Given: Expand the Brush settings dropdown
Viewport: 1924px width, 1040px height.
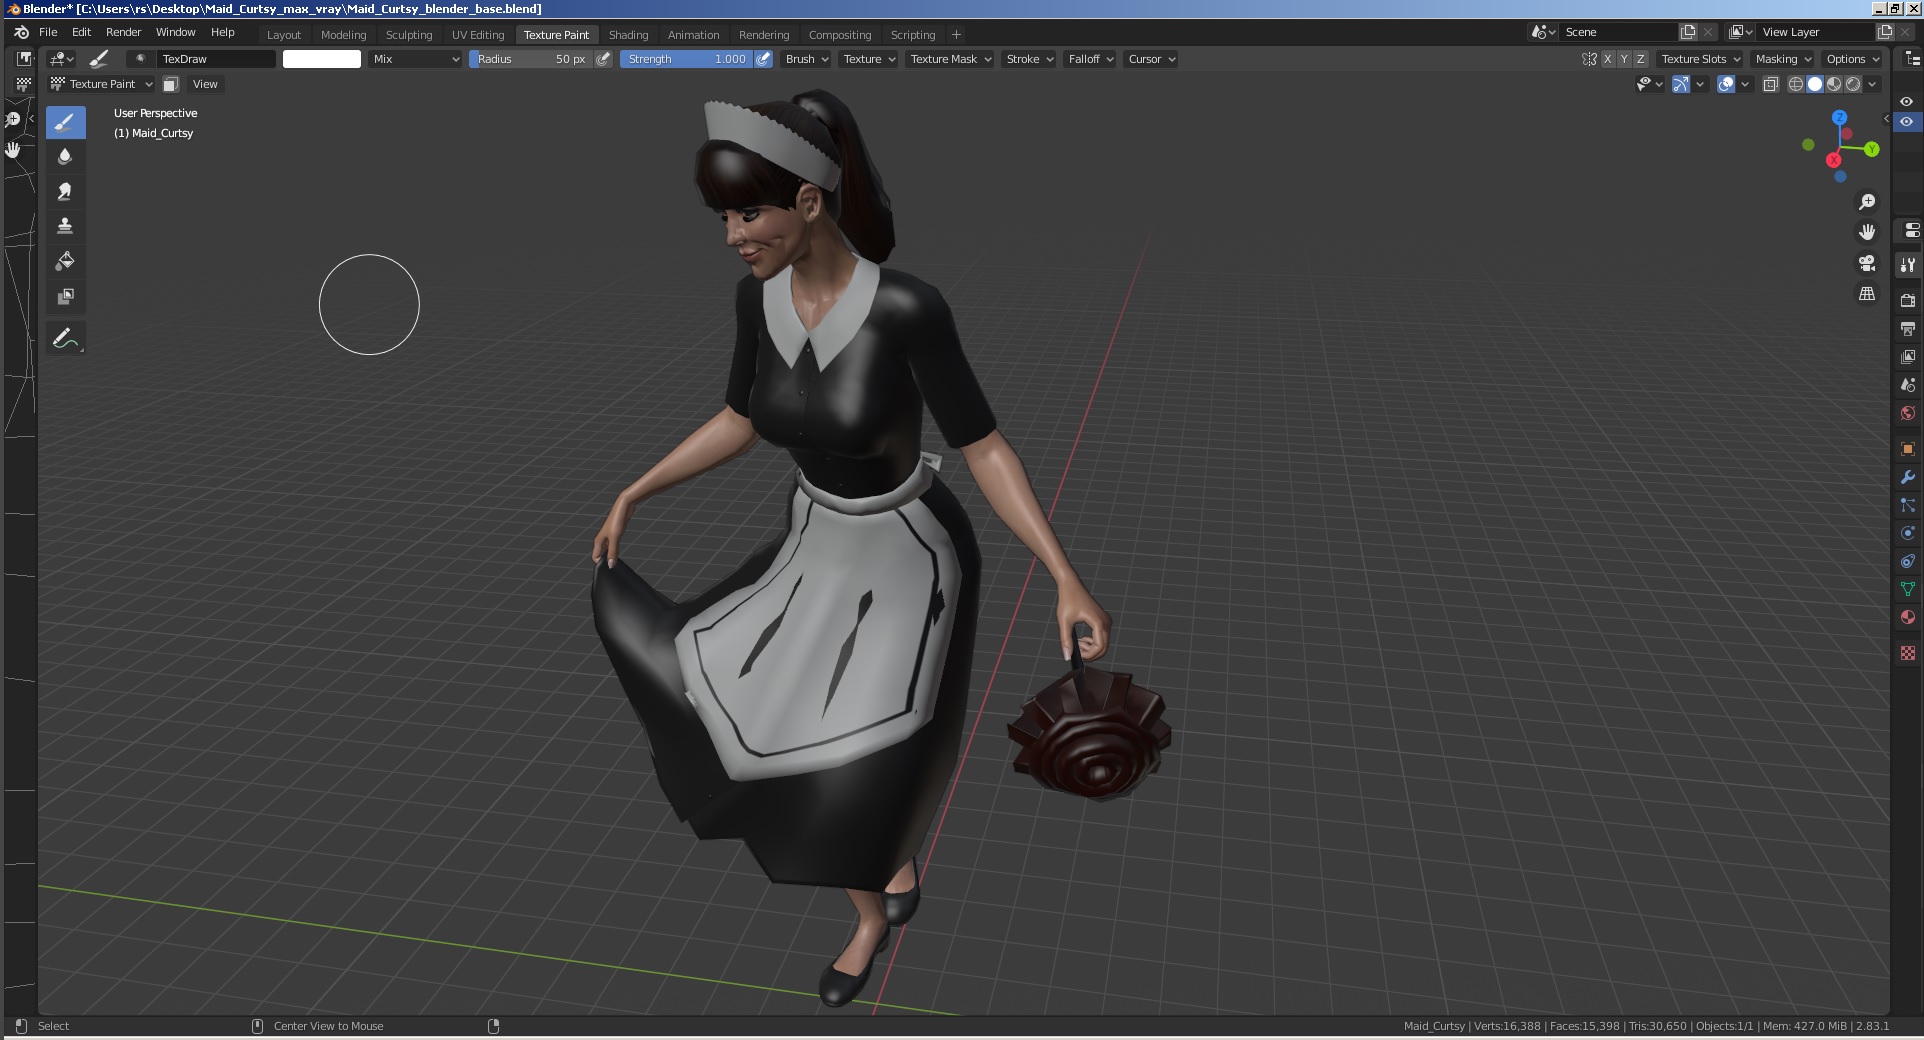Looking at the screenshot, I should click(807, 59).
